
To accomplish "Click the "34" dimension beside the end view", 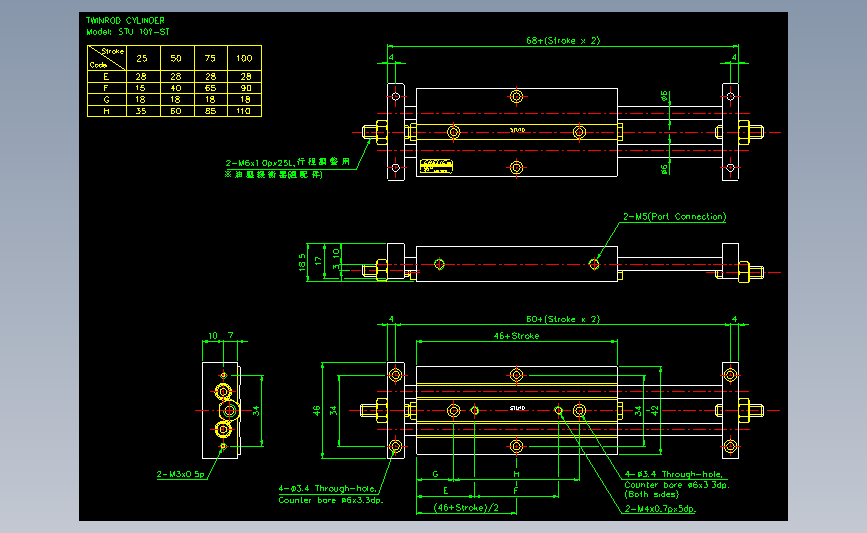I will pyautogui.click(x=255, y=410).
